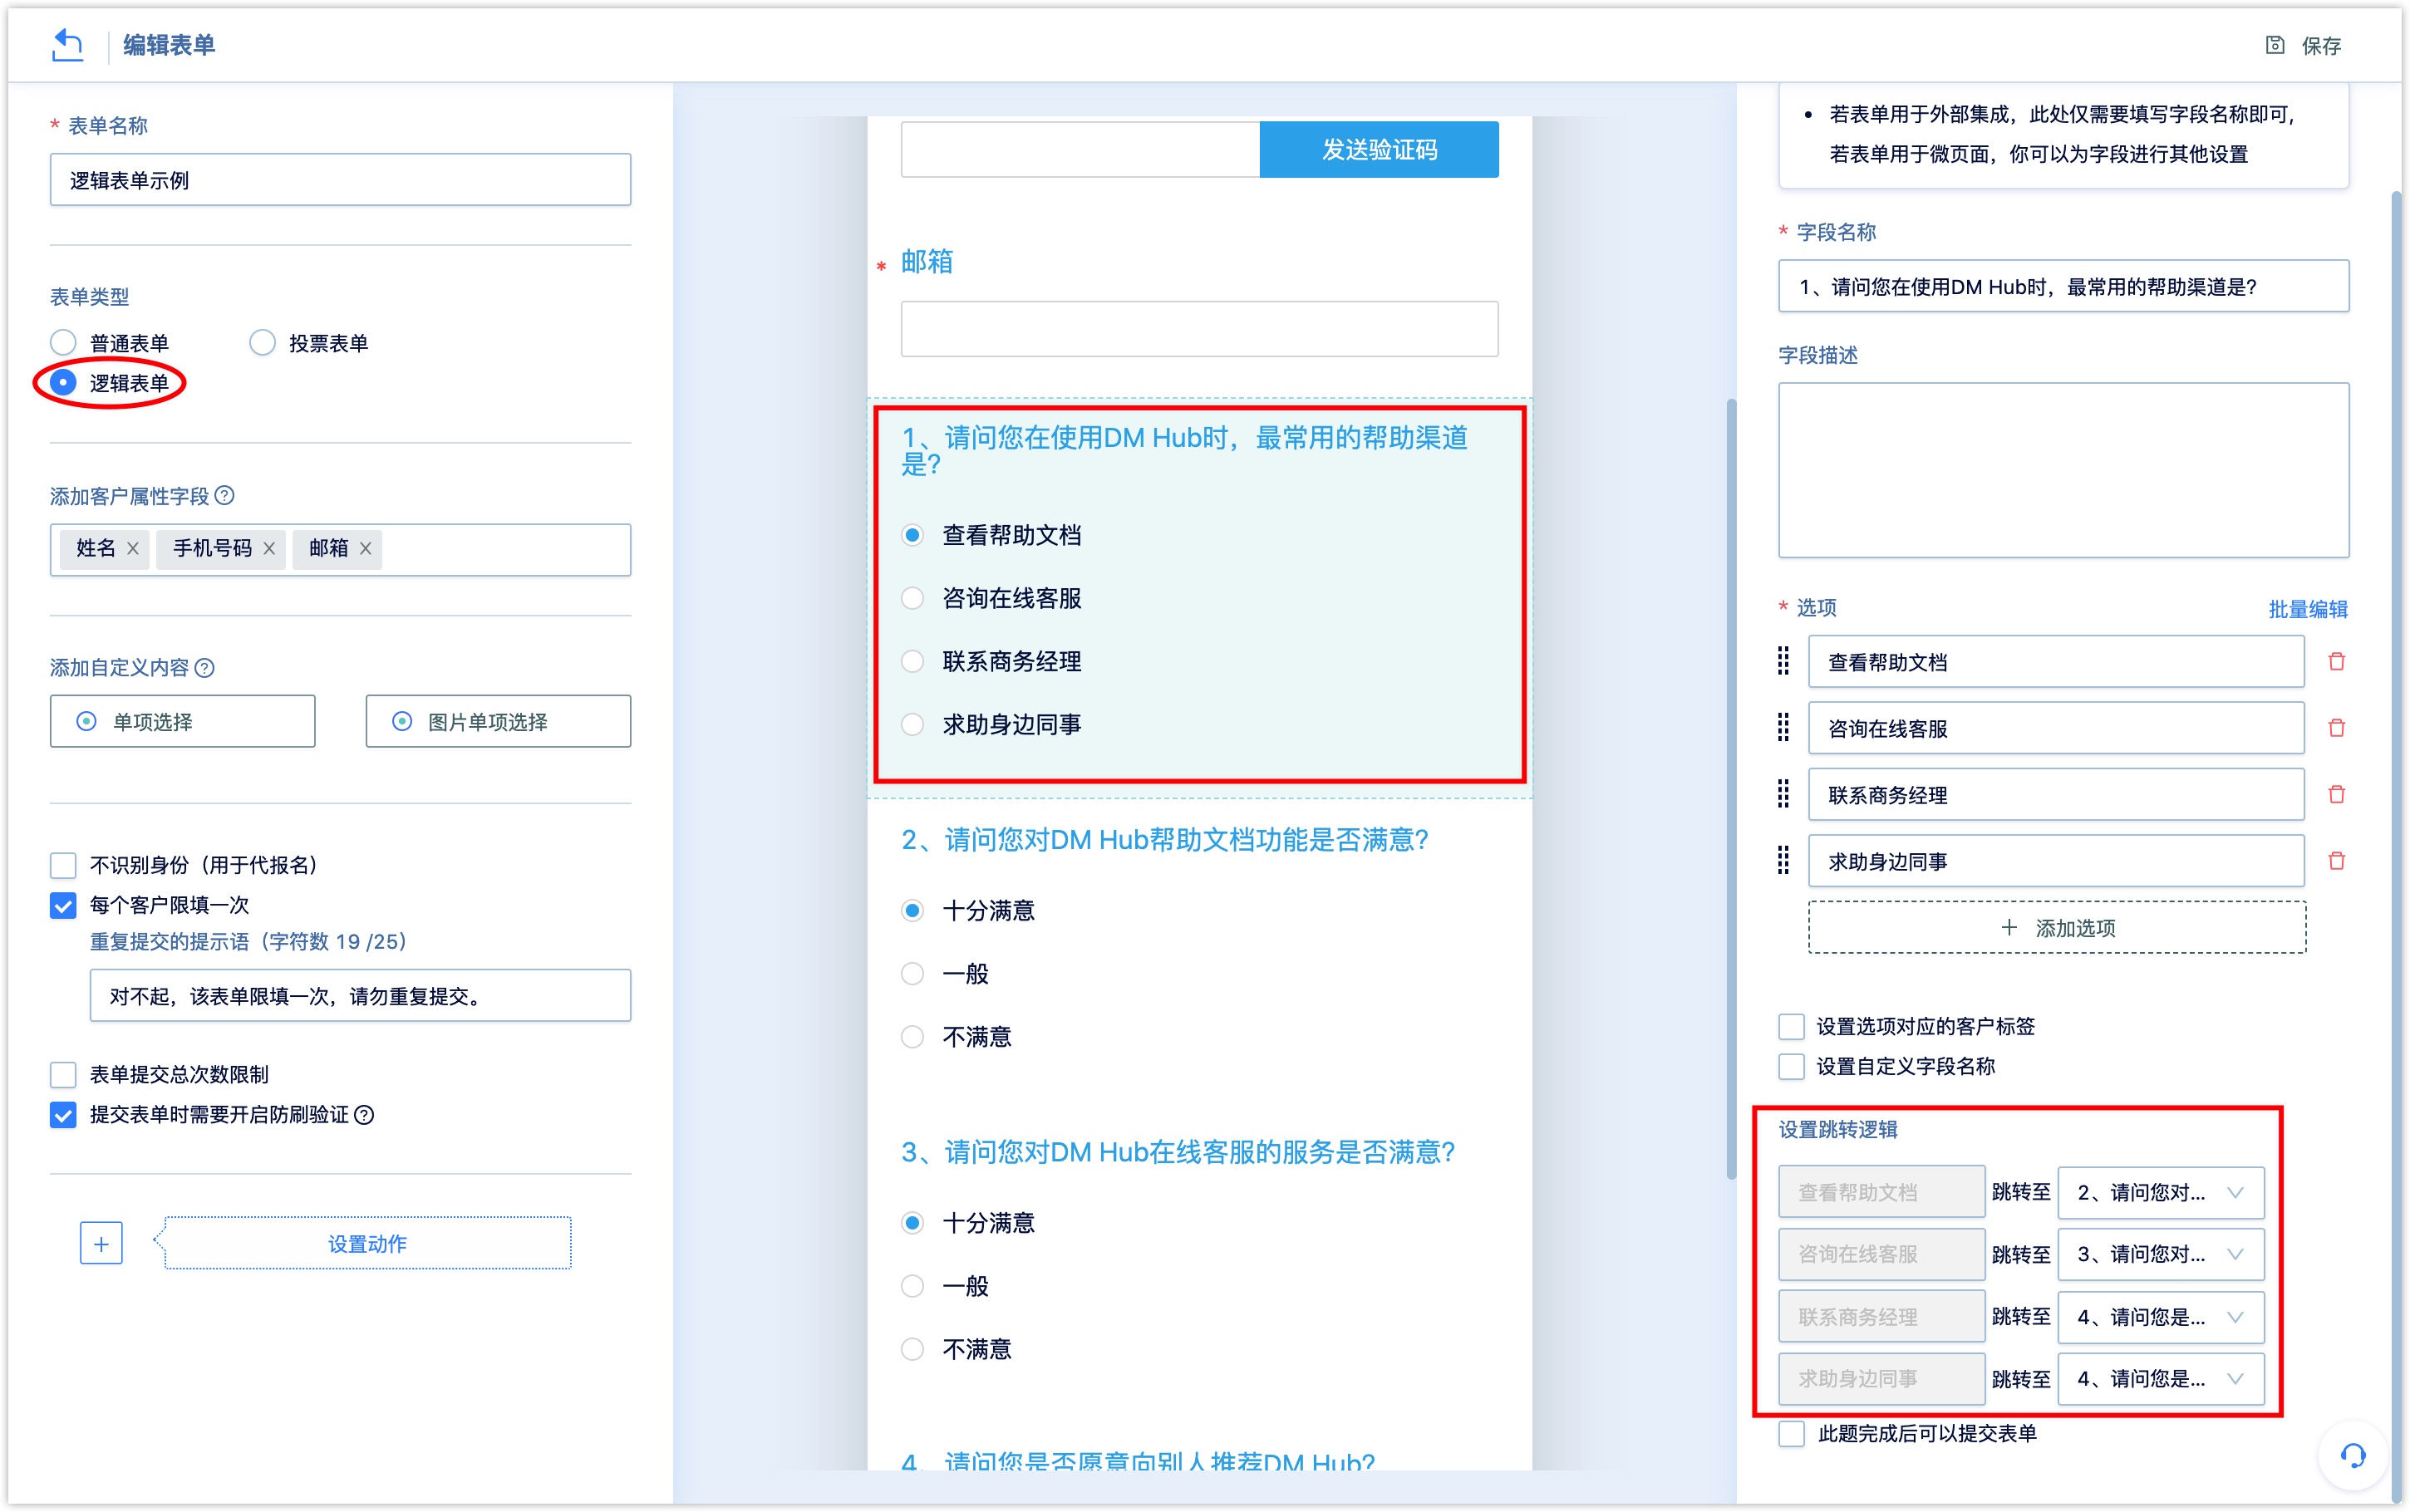The width and height of the screenshot is (2410, 1512).
Task: Click the verification code input field
Action: pos(1080,150)
